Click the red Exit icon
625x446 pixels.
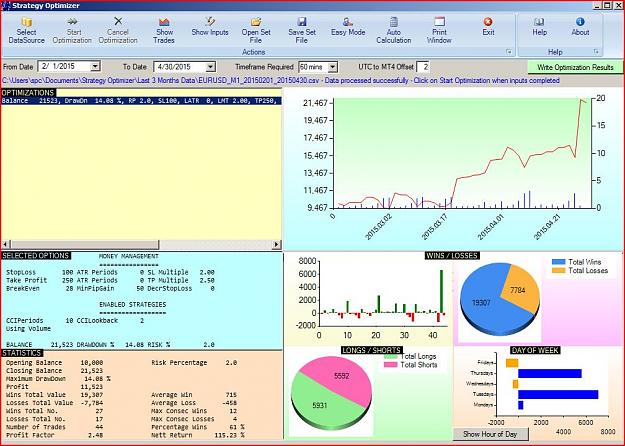pos(488,22)
